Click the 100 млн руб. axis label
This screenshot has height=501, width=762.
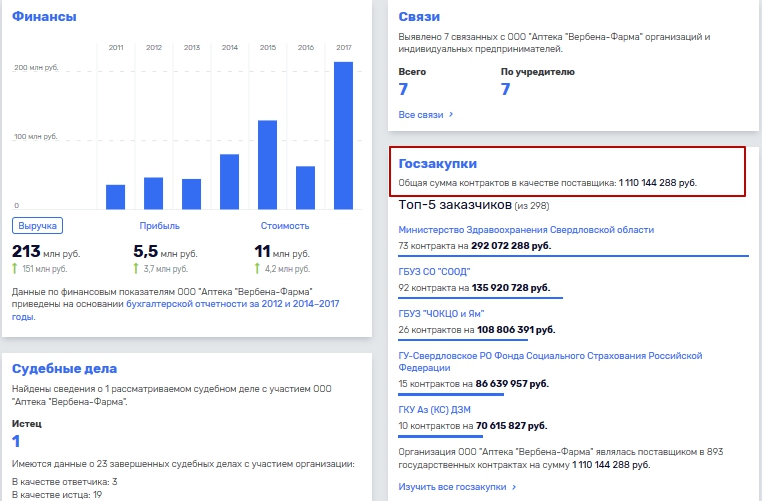pyautogui.click(x=35, y=137)
